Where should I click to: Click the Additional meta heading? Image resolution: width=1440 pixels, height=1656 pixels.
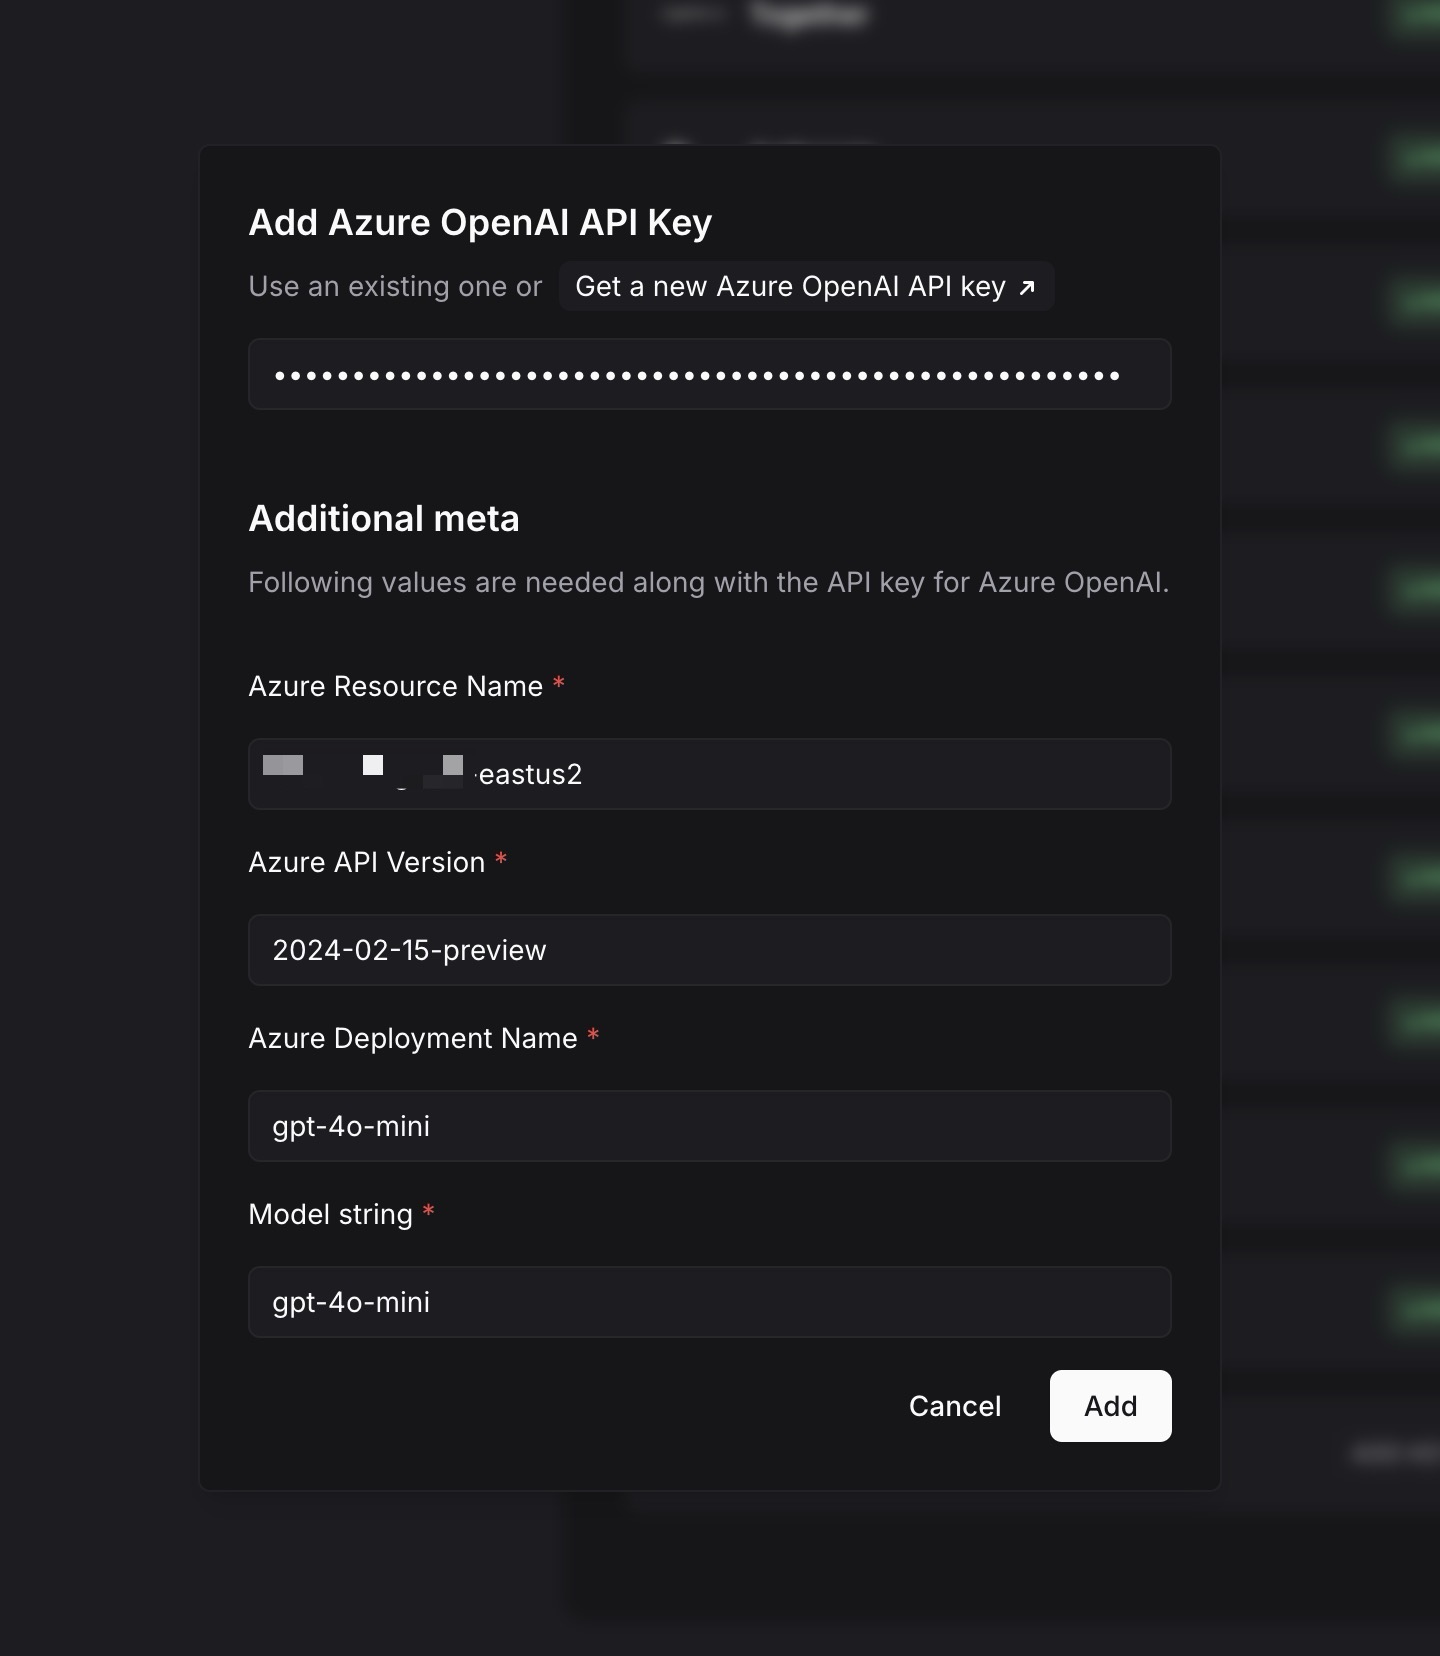pos(384,518)
